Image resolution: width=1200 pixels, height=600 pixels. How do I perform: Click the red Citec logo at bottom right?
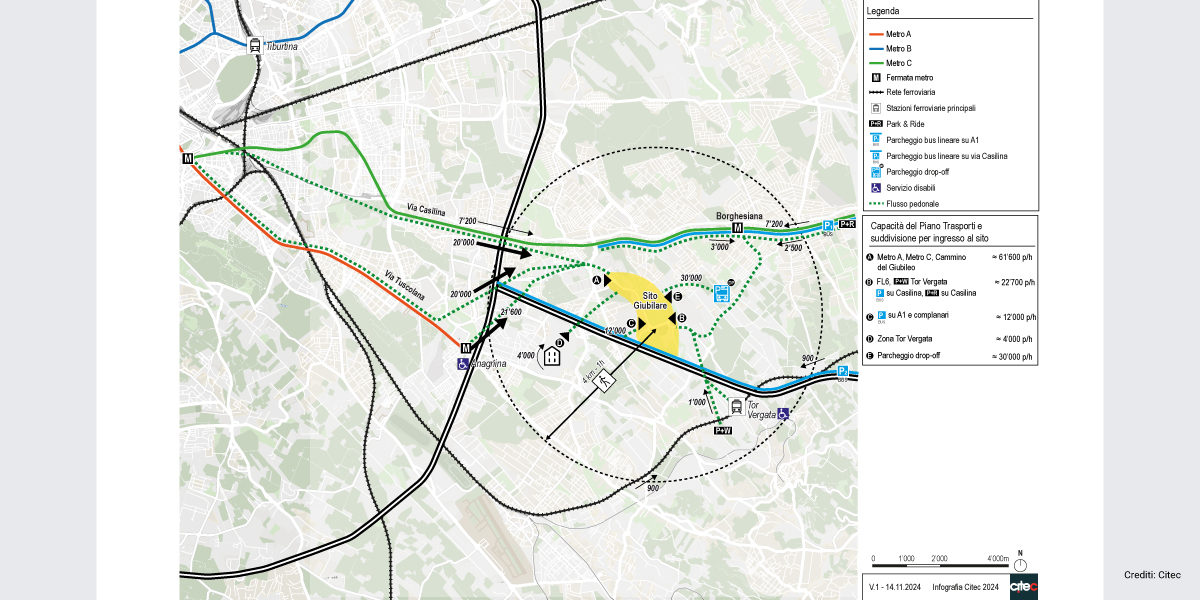coord(1024,589)
